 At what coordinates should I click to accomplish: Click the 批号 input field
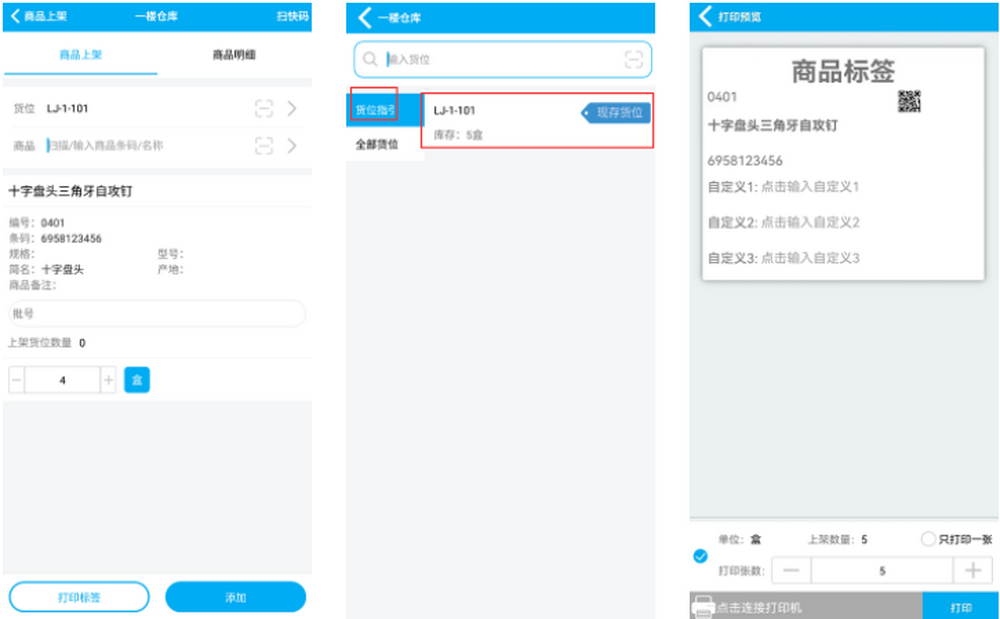(157, 314)
